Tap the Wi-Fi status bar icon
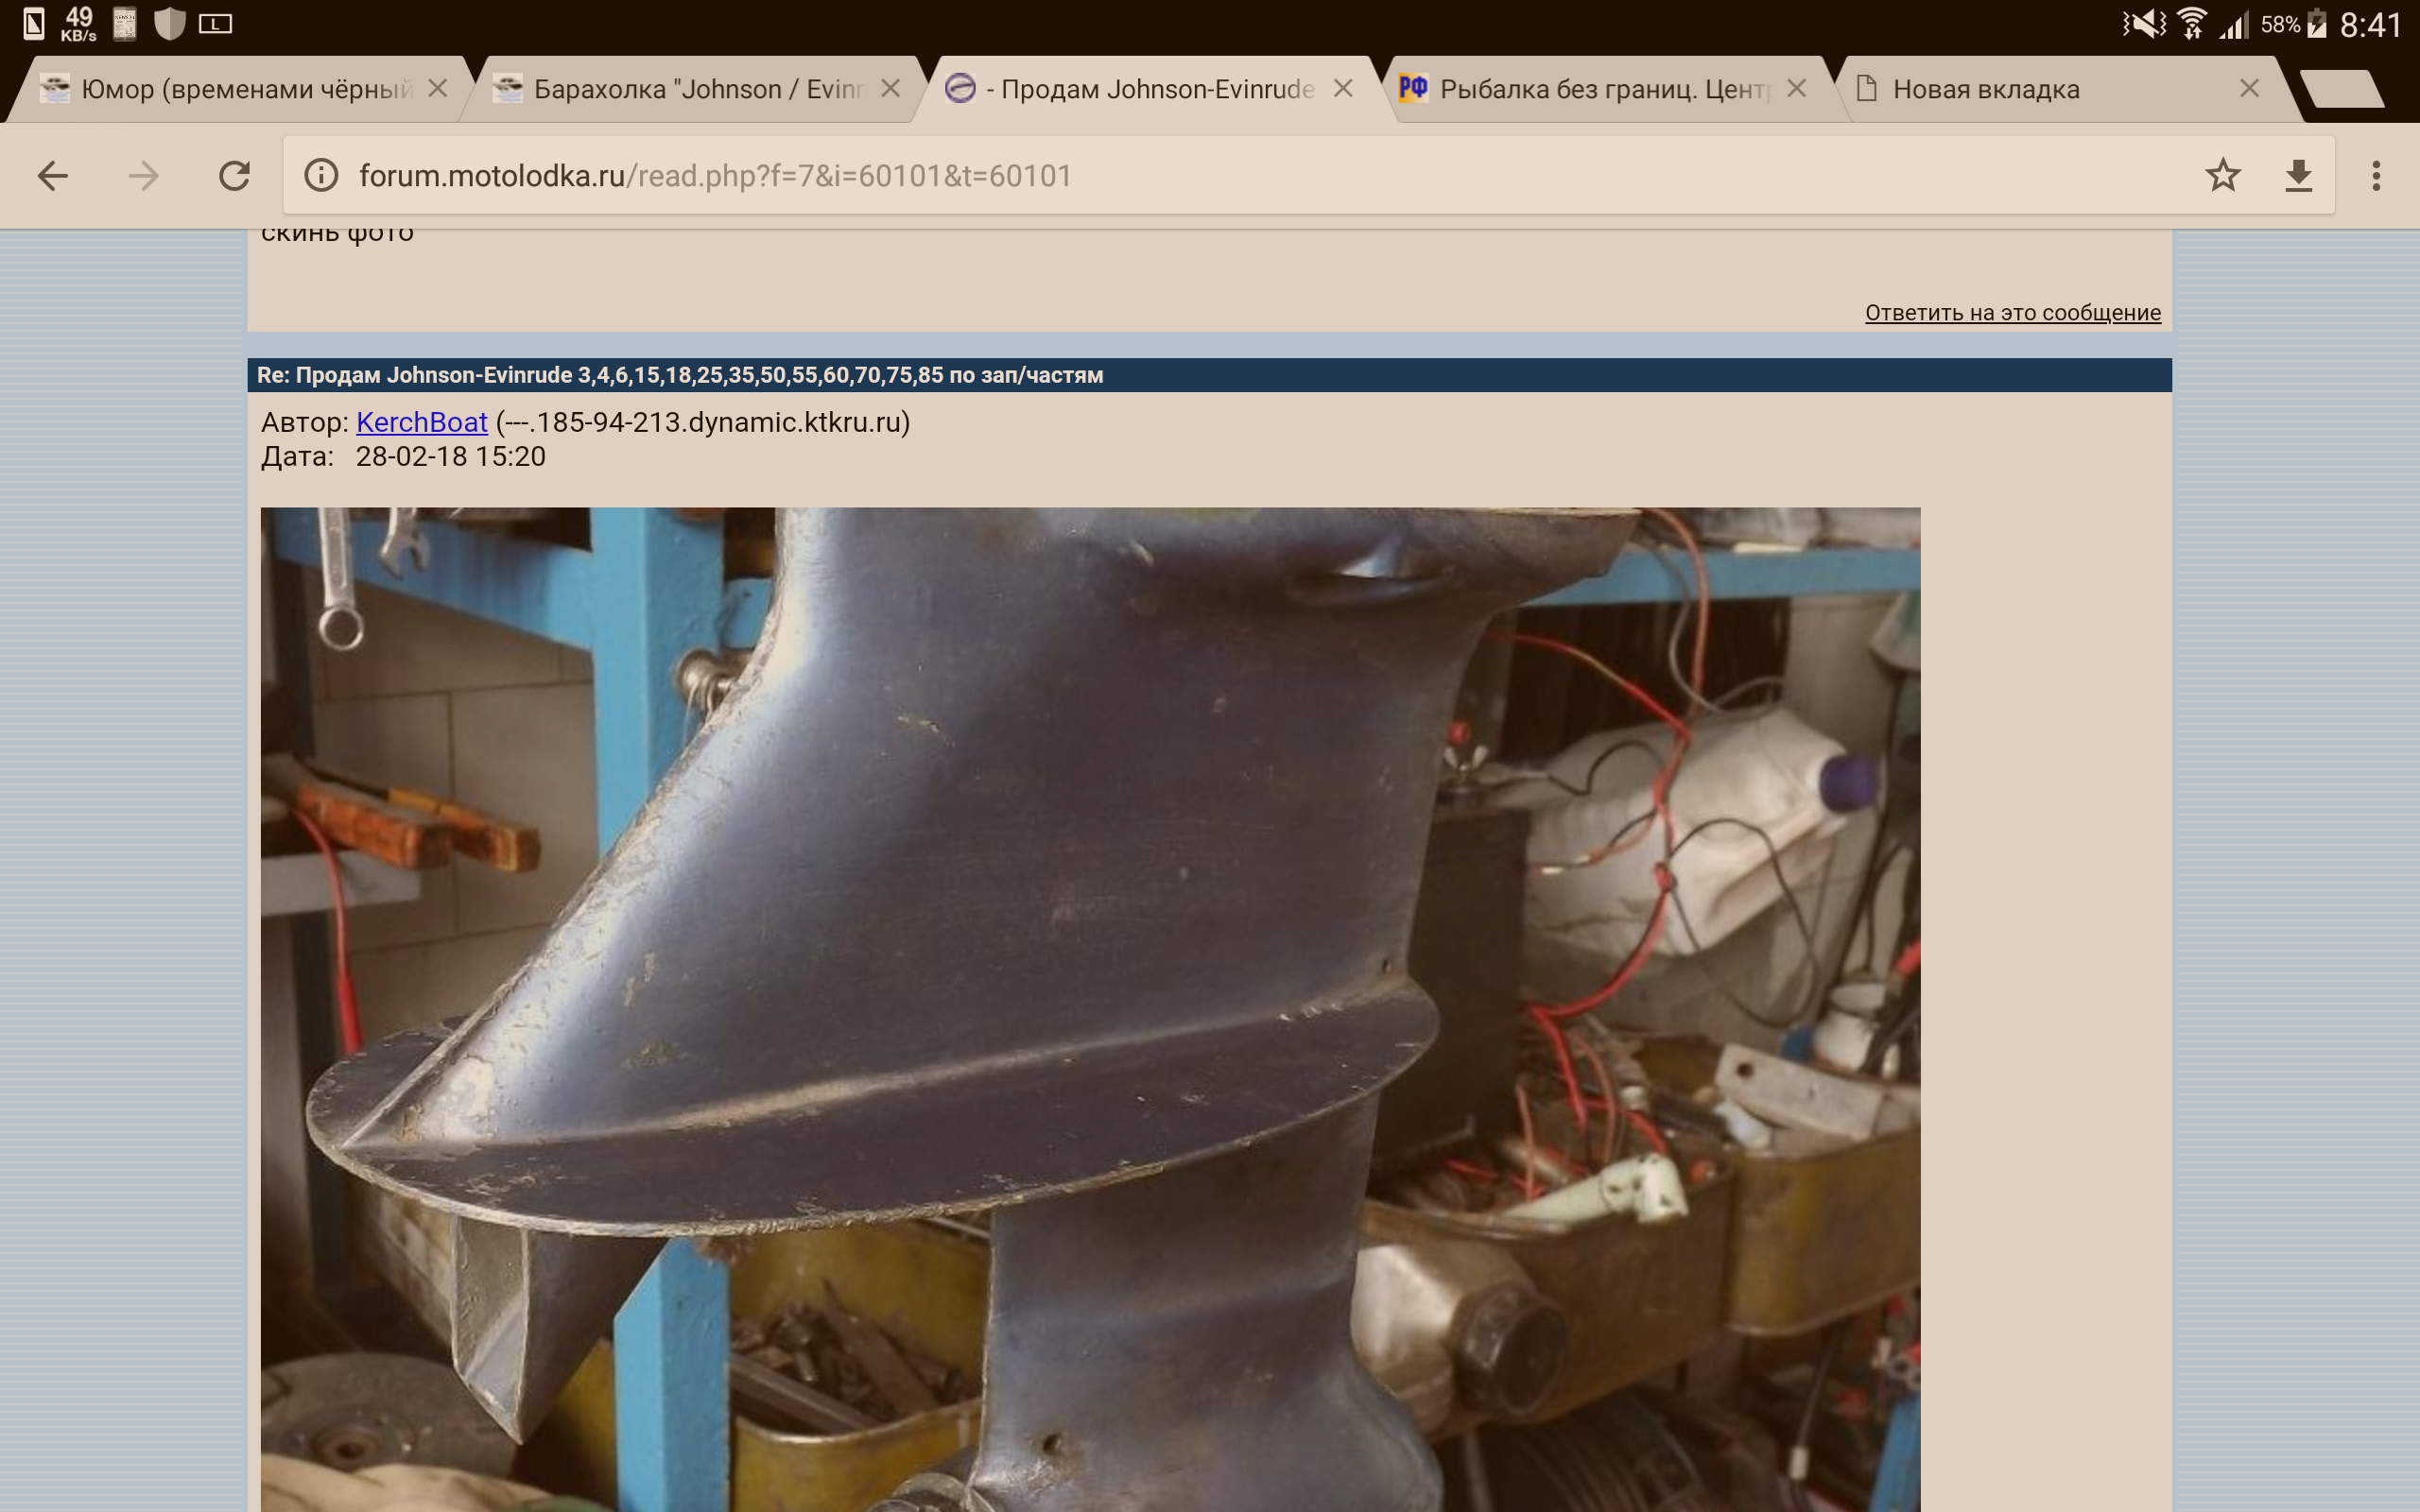 [2191, 24]
